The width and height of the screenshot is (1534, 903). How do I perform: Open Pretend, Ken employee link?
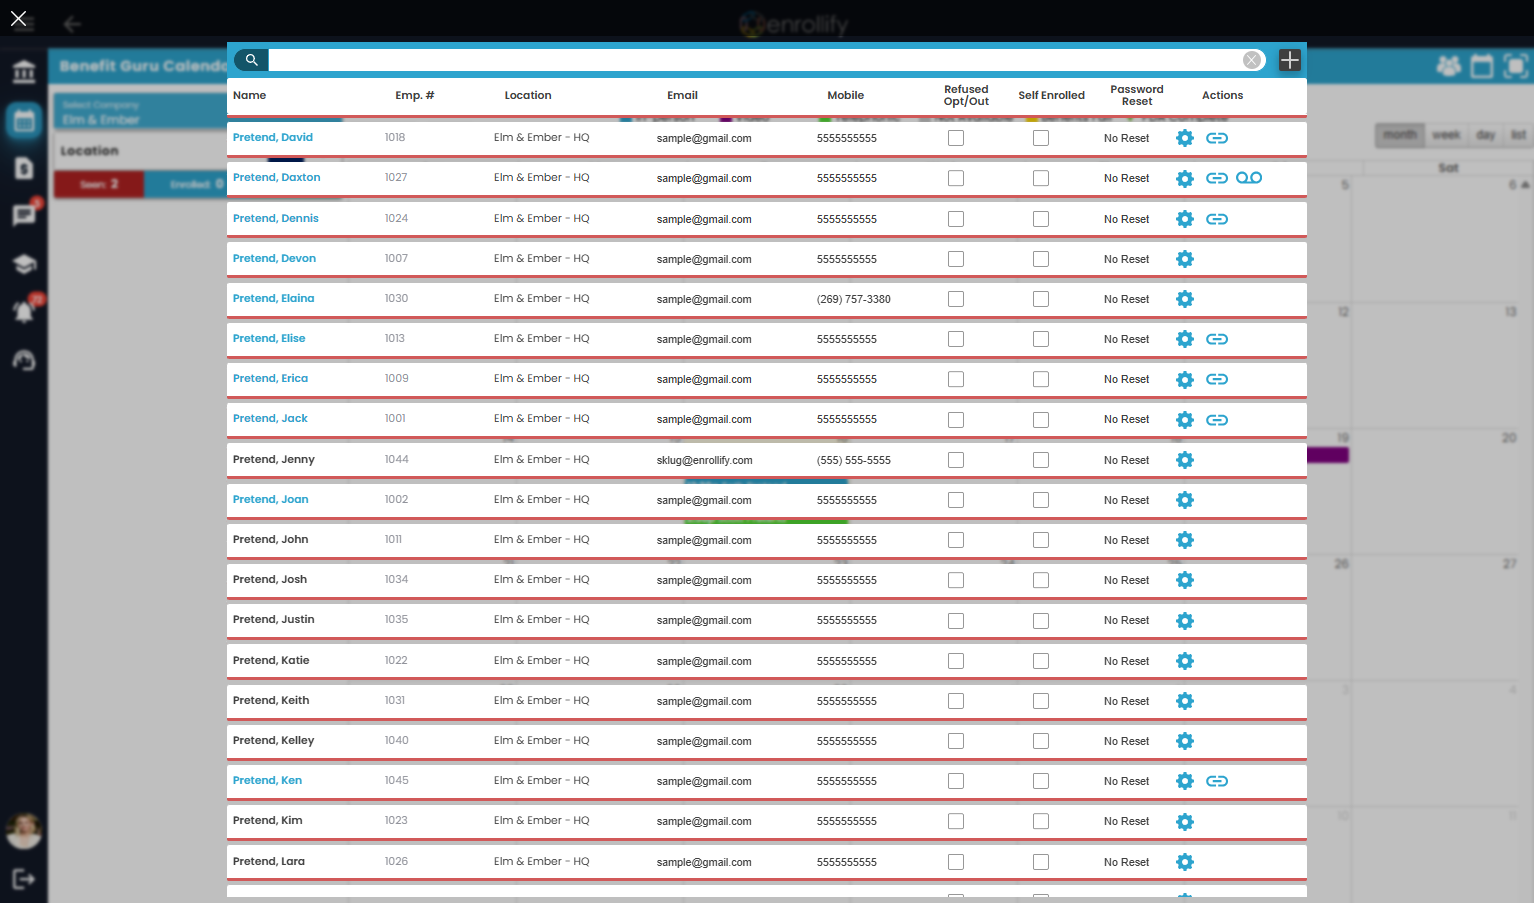point(267,781)
